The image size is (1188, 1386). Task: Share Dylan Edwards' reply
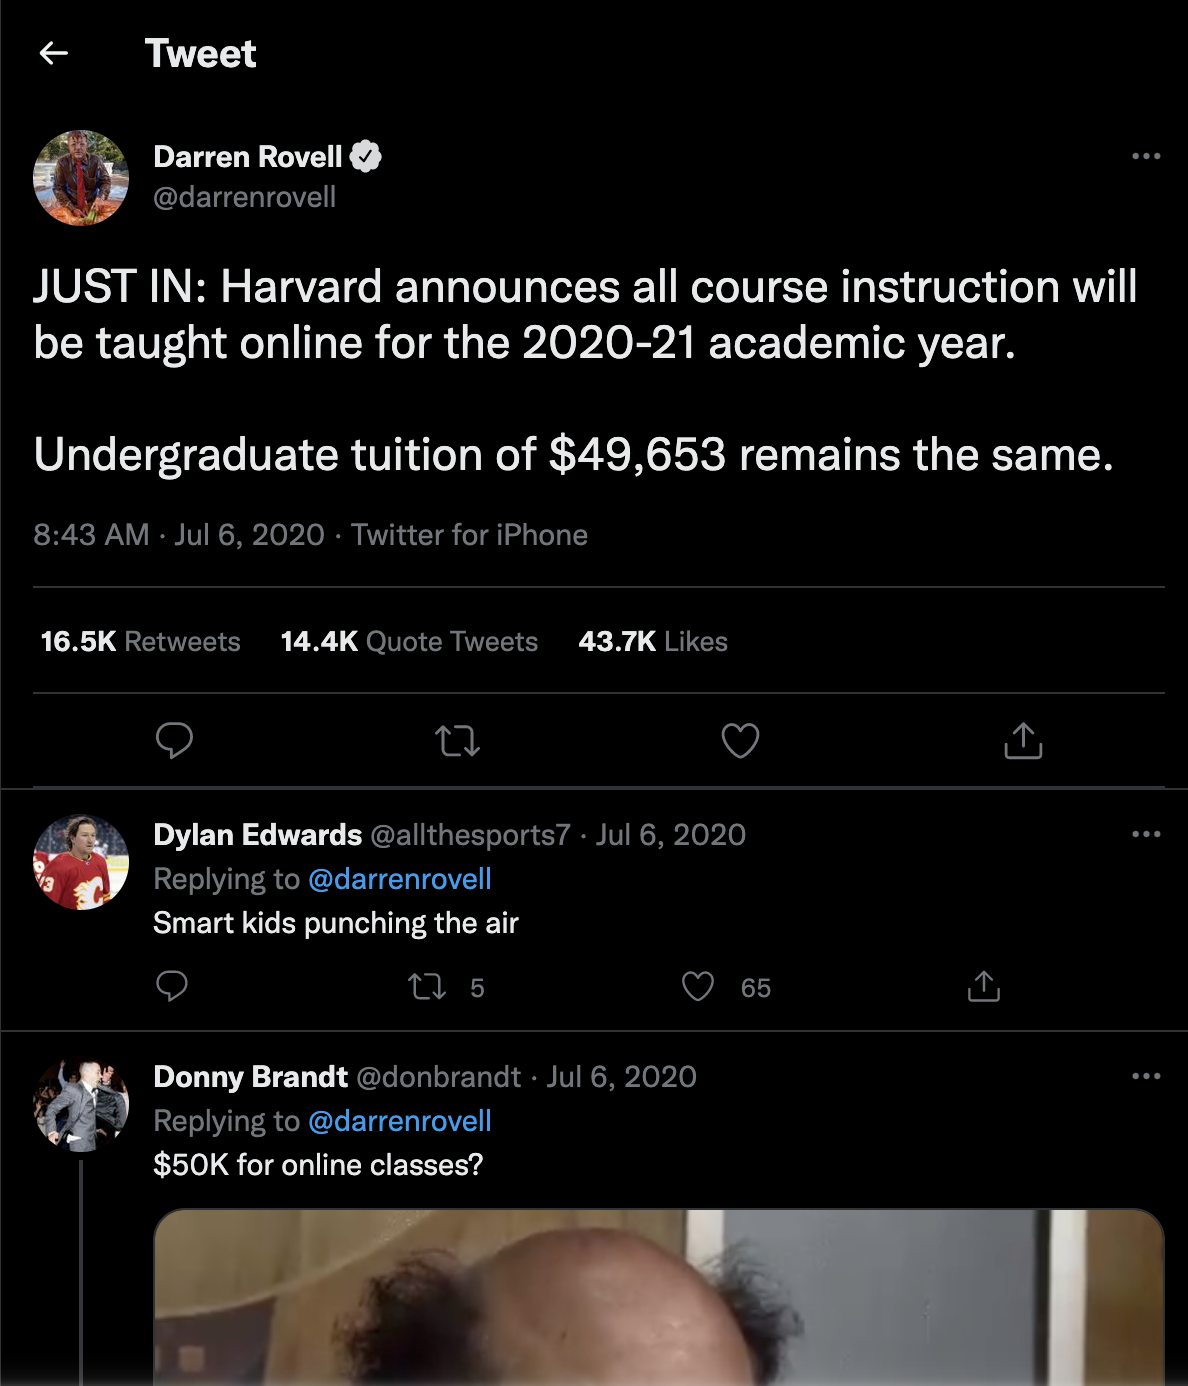(984, 987)
